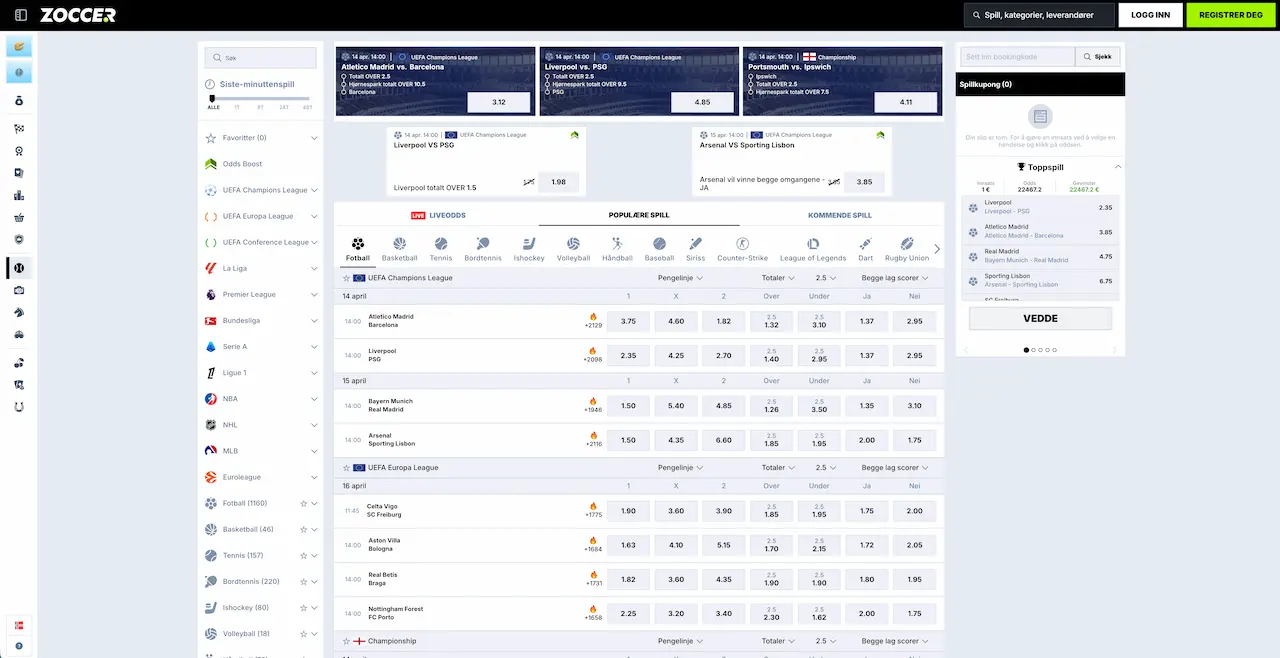Select the Basketball sport icon
1280x658 pixels.
(400, 243)
